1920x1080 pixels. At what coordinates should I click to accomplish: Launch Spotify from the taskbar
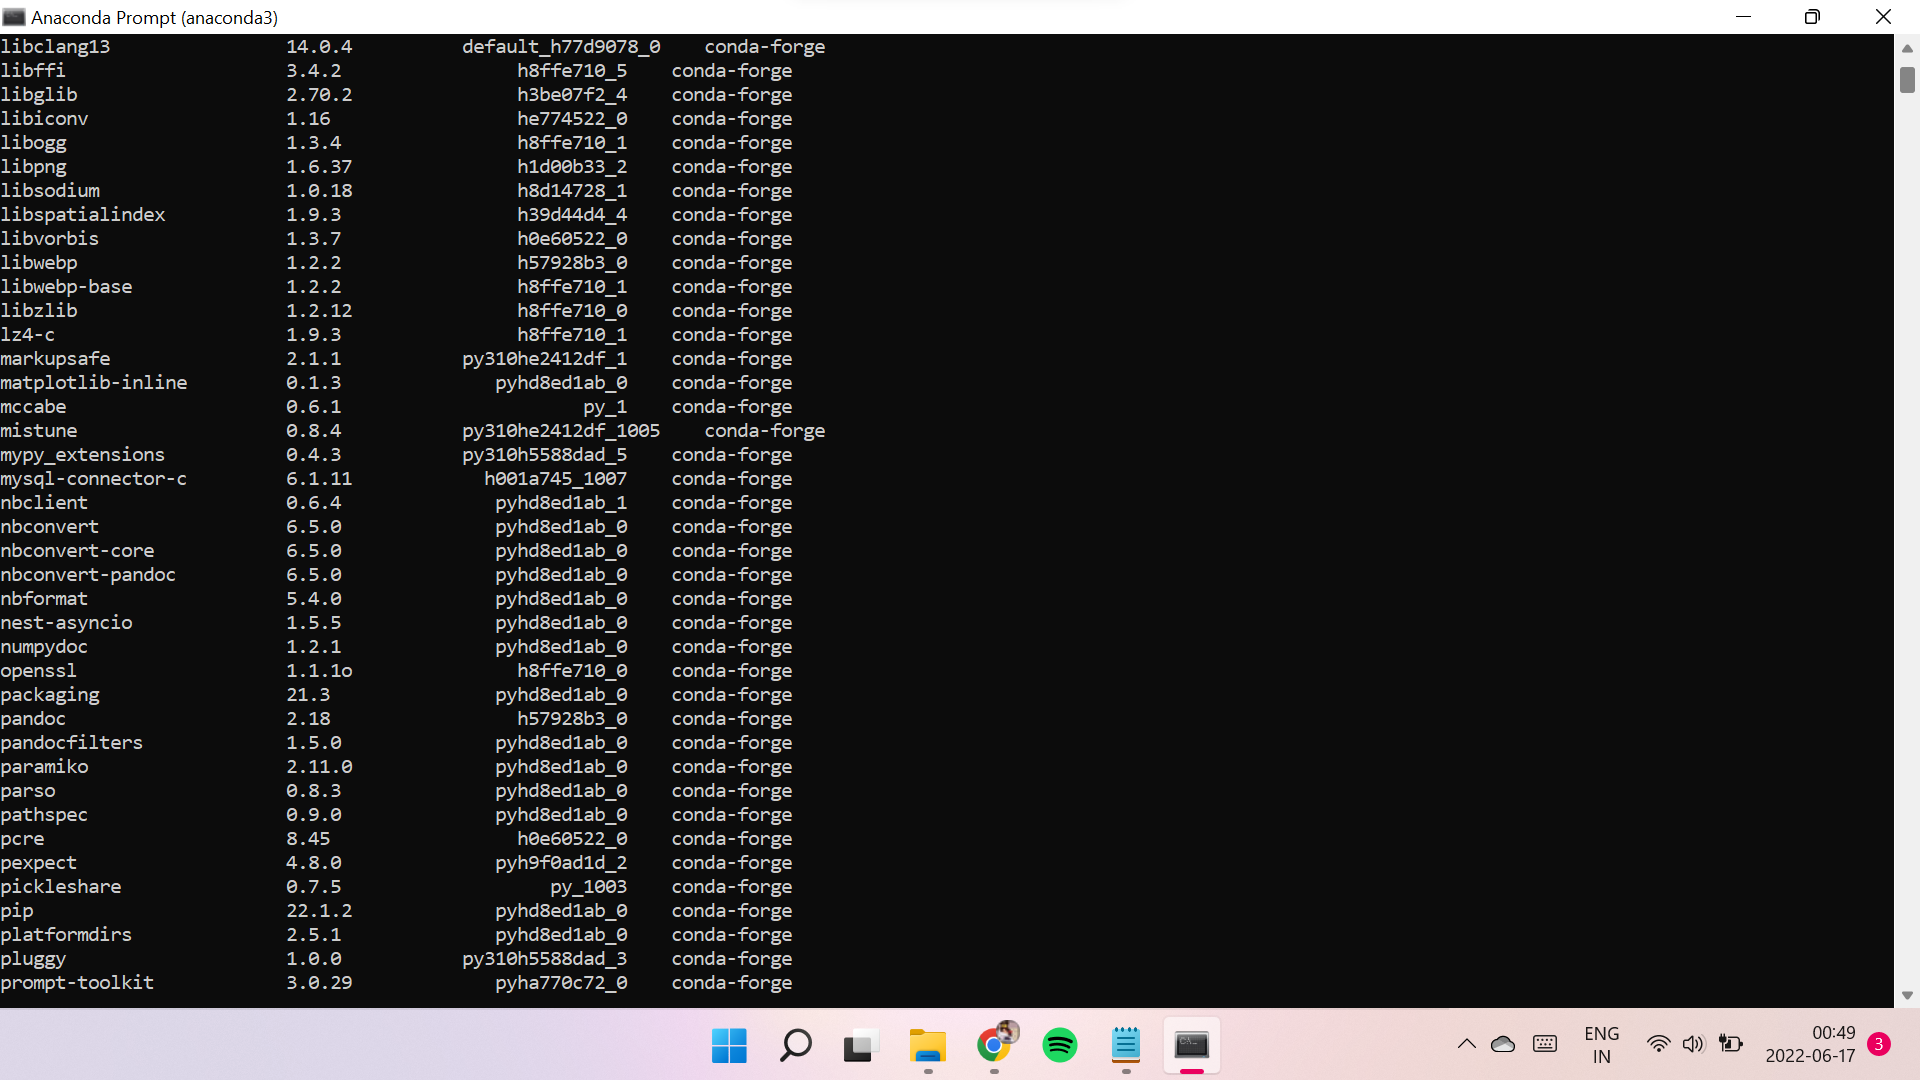point(1060,1046)
